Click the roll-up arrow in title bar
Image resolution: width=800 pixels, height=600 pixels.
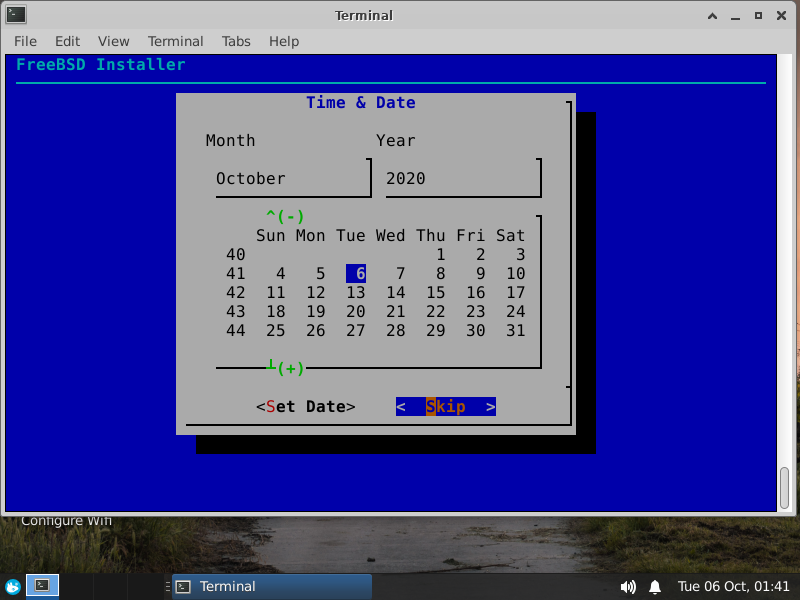click(712, 16)
